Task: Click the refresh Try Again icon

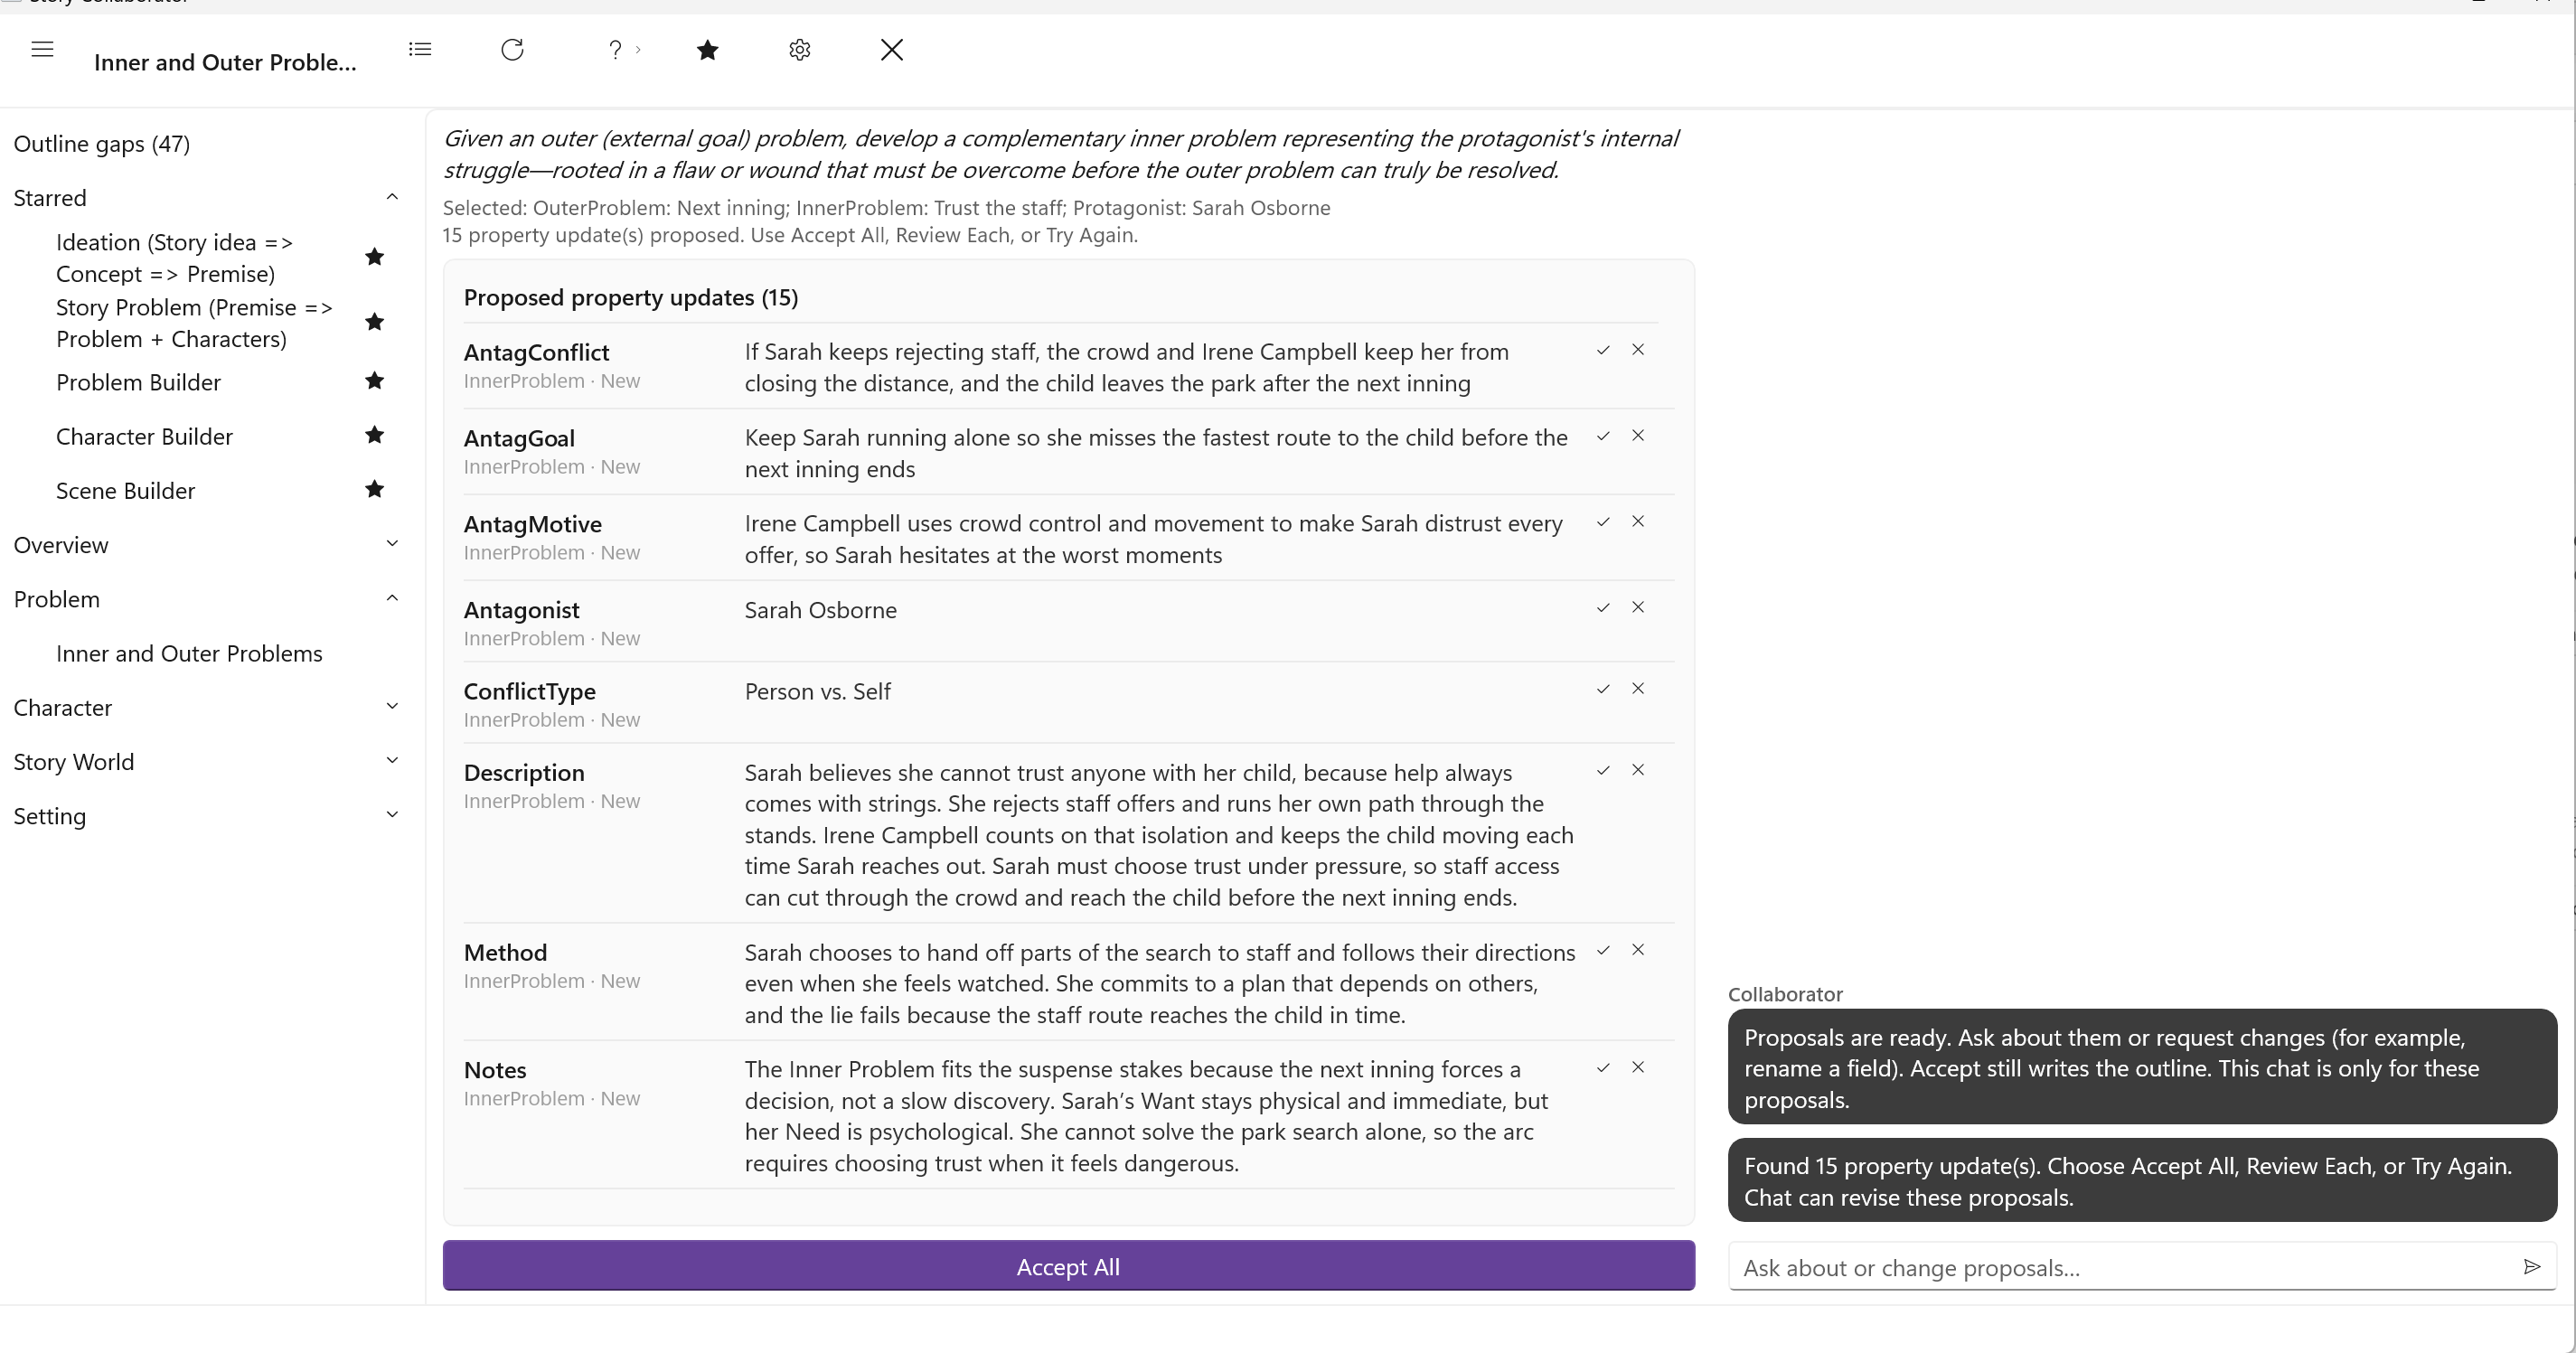Action: [512, 49]
